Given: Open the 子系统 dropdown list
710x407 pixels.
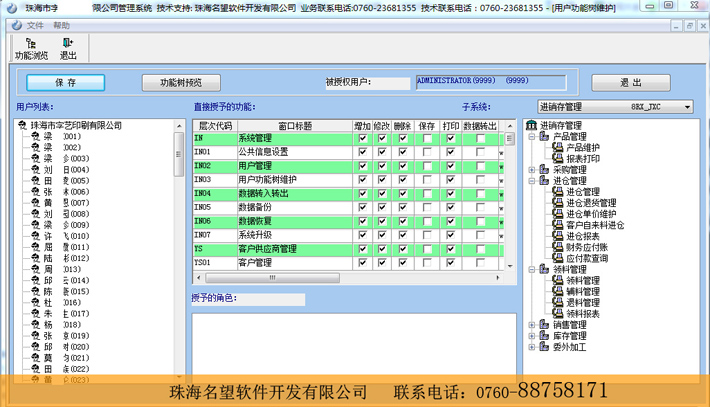Looking at the screenshot, I should [x=687, y=107].
